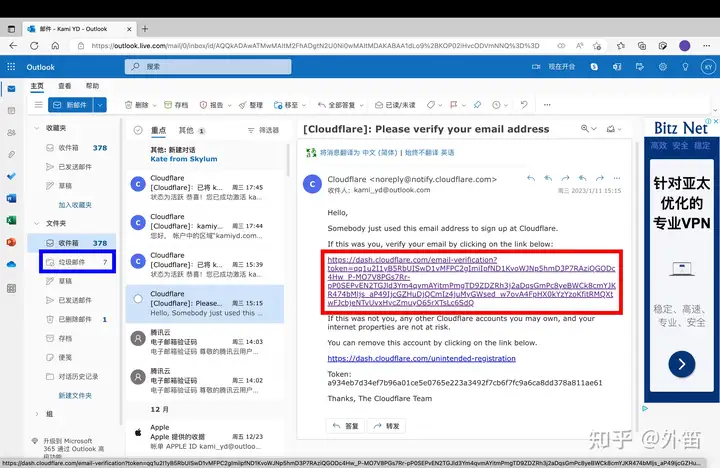Viewport: 720px width, 468px height.
Task: Open the unintended-registration link
Action: coord(422,358)
